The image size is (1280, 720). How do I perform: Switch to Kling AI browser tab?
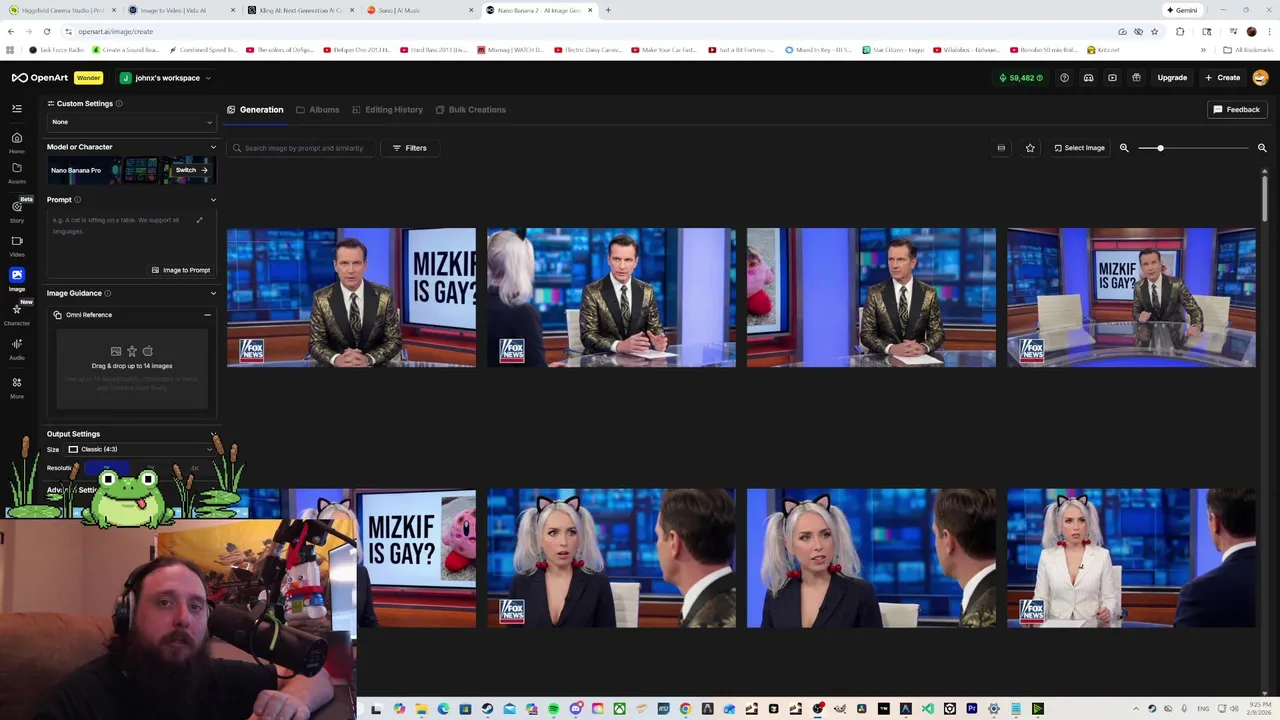click(x=300, y=10)
